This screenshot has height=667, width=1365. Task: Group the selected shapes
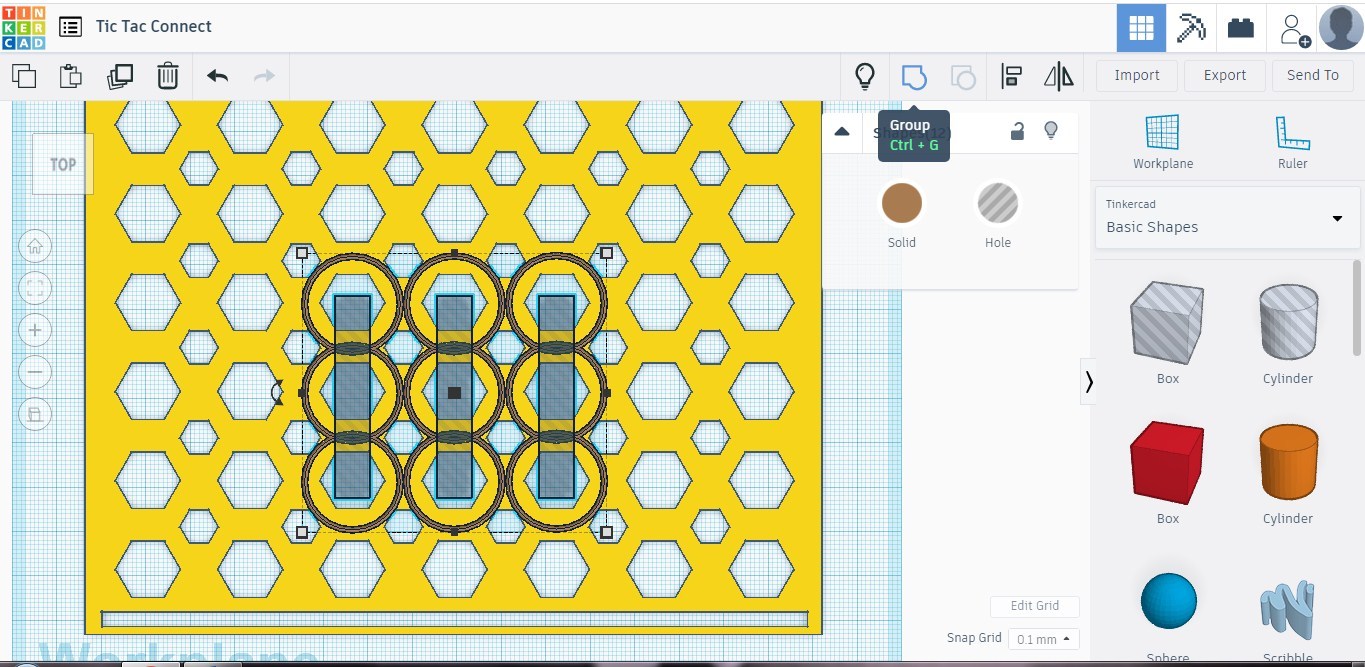pyautogui.click(x=914, y=76)
